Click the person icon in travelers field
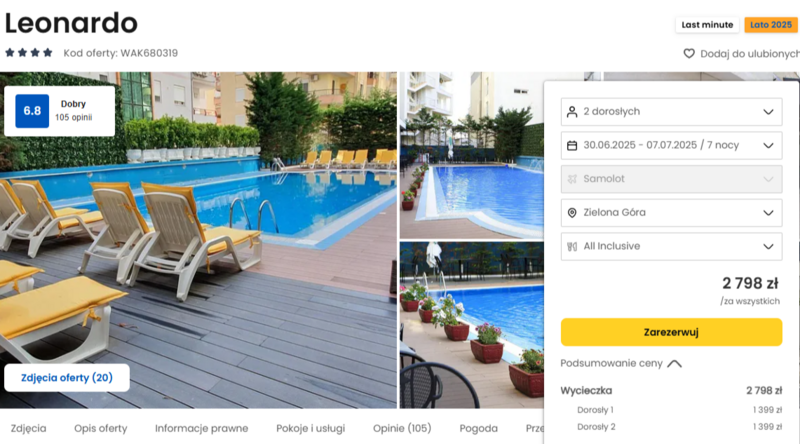 click(x=572, y=112)
